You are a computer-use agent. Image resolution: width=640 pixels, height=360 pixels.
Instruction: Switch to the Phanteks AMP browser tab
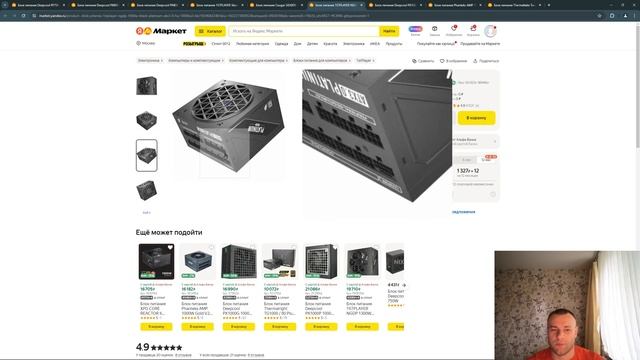[454, 5]
